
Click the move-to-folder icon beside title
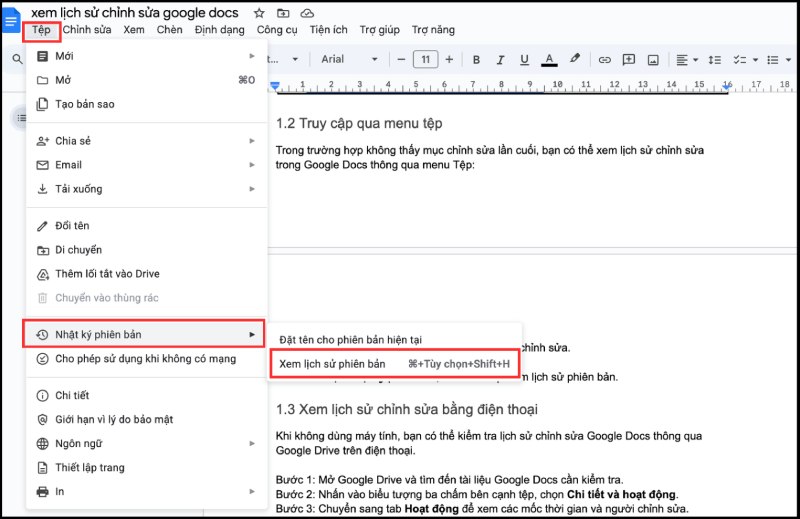(x=283, y=13)
